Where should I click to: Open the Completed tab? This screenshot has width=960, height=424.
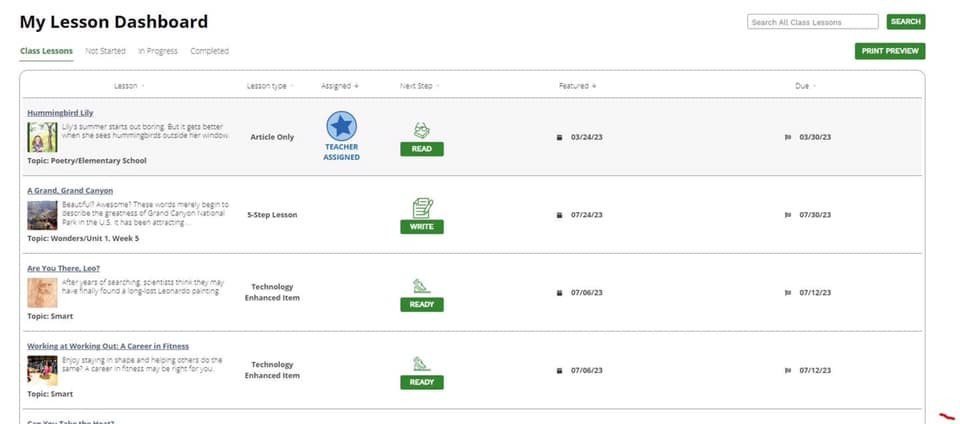(209, 51)
